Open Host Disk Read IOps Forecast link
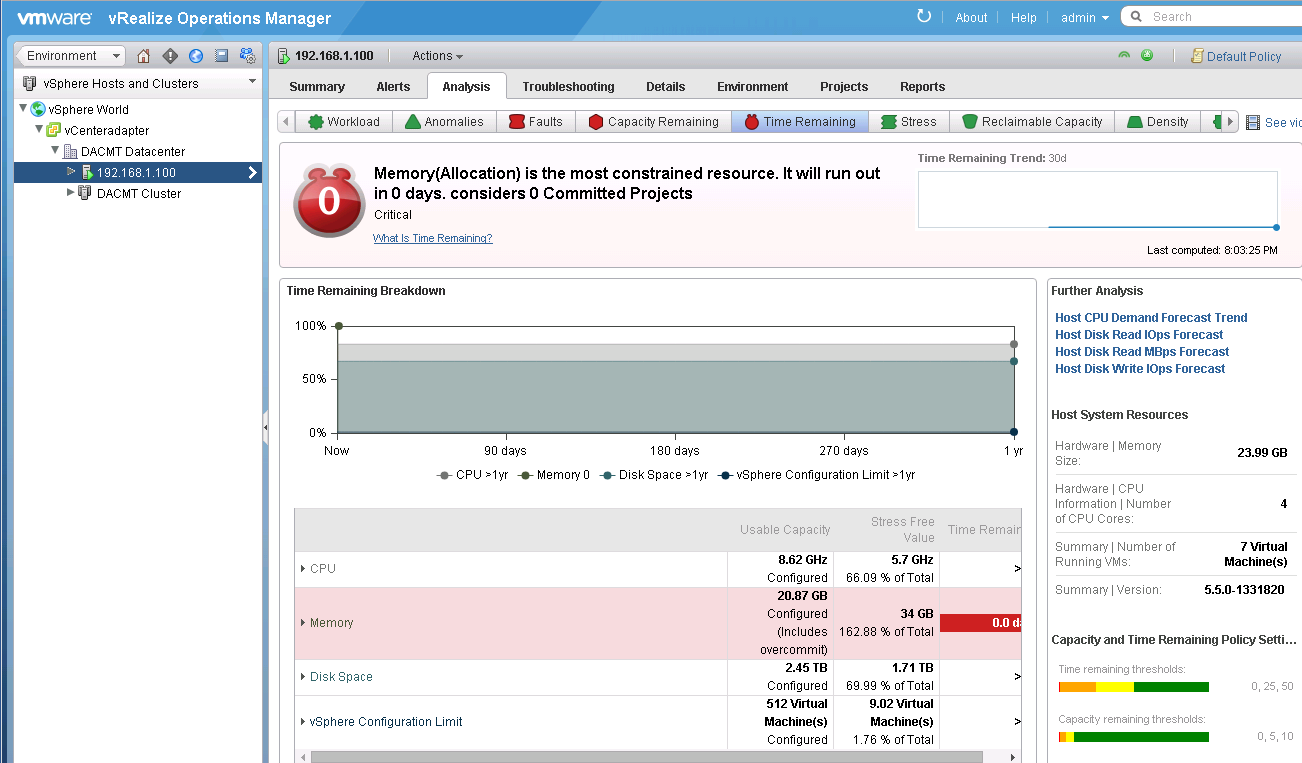This screenshot has height=763, width=1302. [1139, 335]
